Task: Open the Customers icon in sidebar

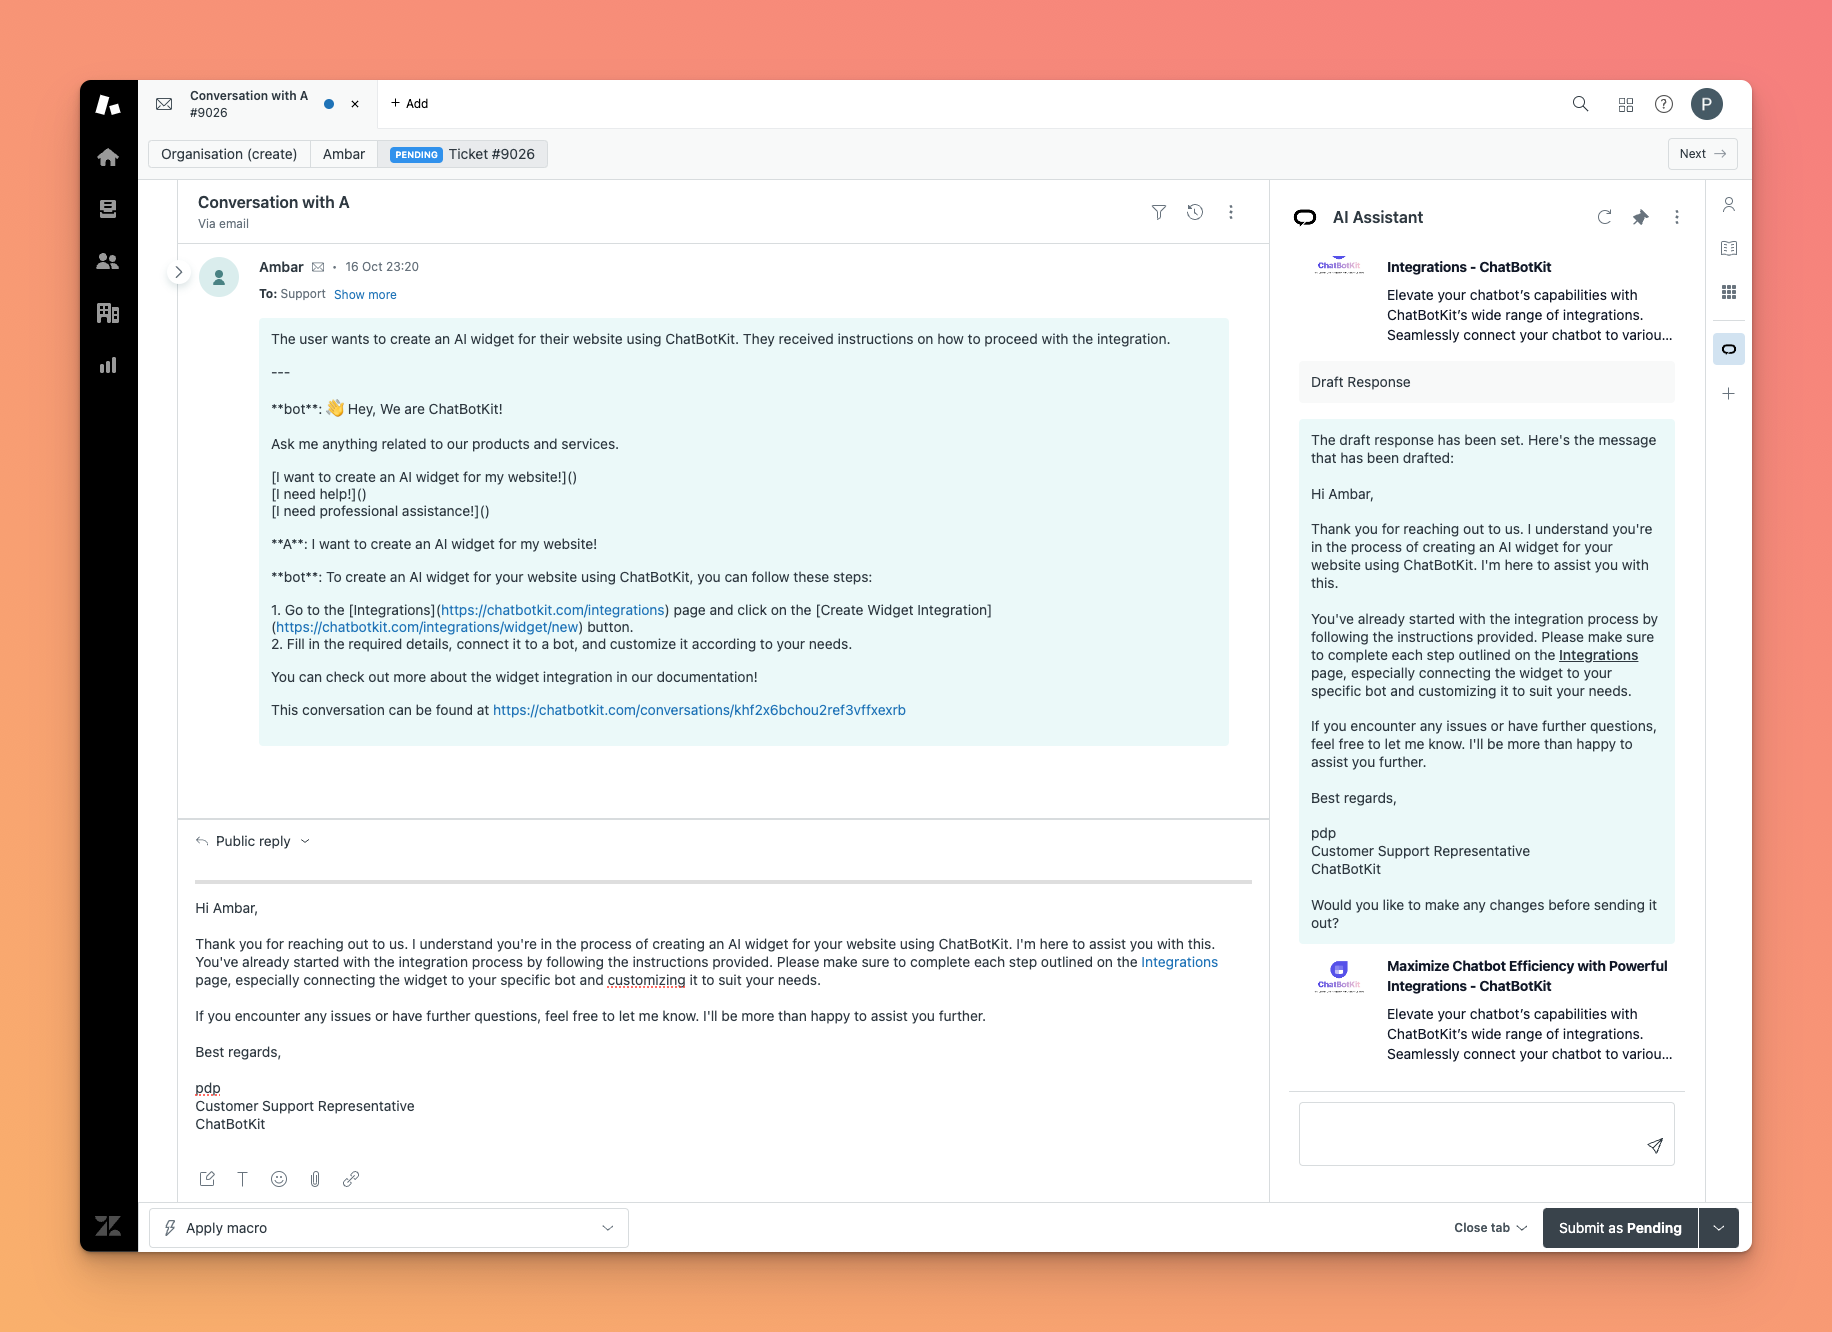Action: pyautogui.click(x=108, y=262)
